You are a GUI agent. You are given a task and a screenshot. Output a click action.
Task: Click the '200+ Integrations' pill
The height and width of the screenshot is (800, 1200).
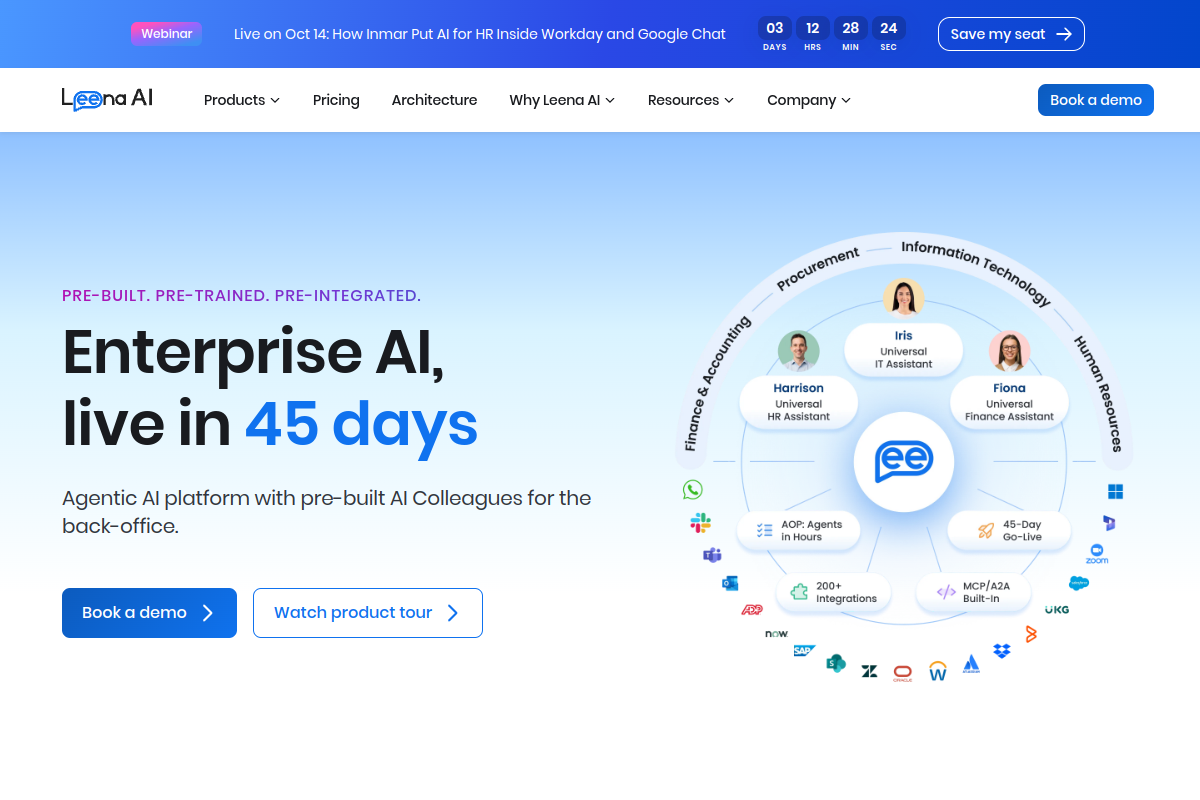(834, 592)
